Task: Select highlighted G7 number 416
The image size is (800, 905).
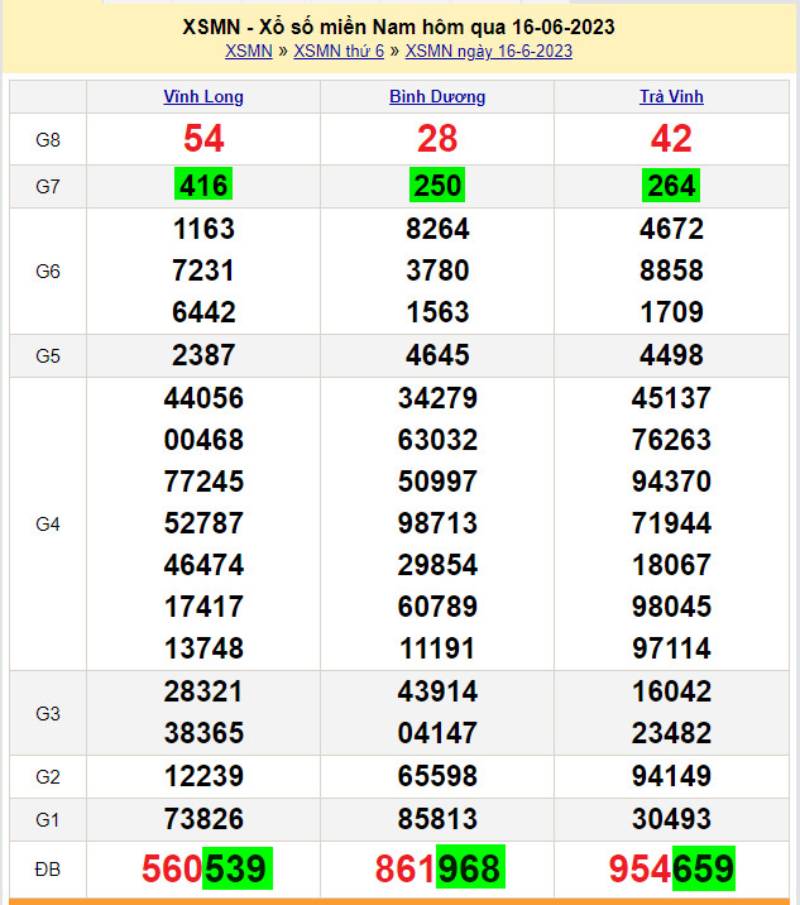Action: tap(203, 186)
